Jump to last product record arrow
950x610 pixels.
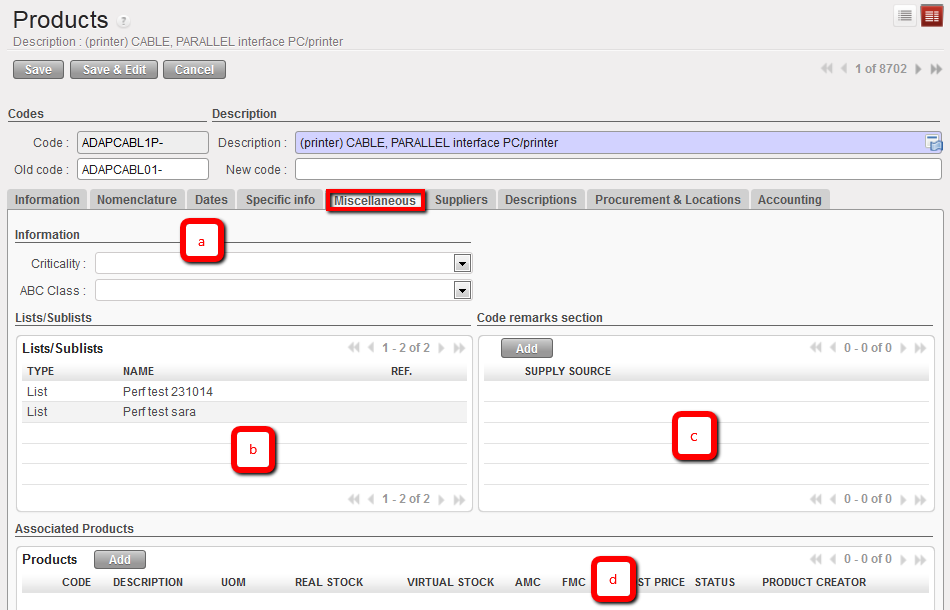tap(936, 69)
